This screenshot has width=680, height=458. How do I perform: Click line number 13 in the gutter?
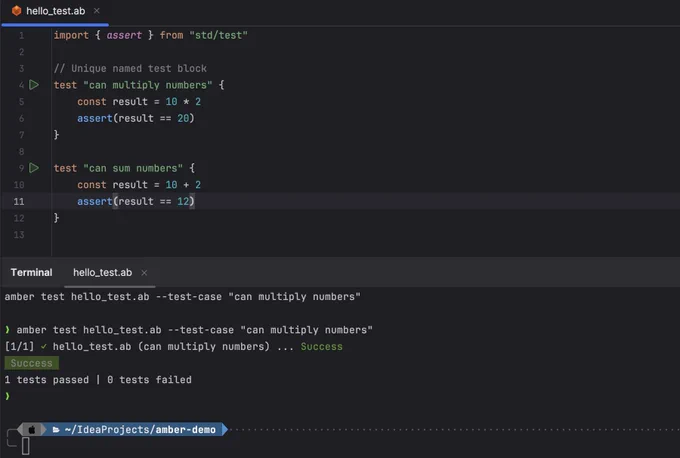pos(19,235)
